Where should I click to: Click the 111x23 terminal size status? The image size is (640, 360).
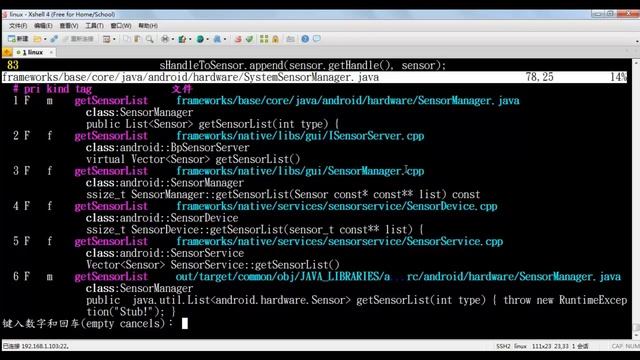click(x=541, y=346)
